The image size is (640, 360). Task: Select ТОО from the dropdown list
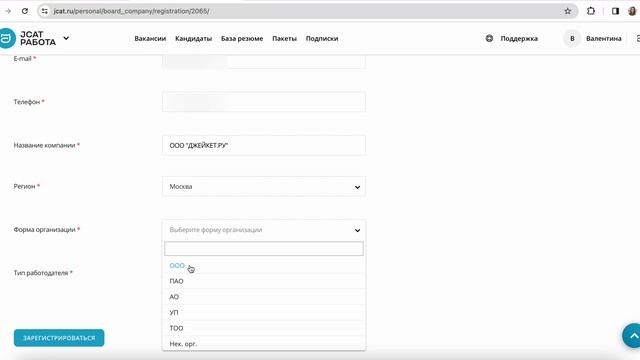264,328
